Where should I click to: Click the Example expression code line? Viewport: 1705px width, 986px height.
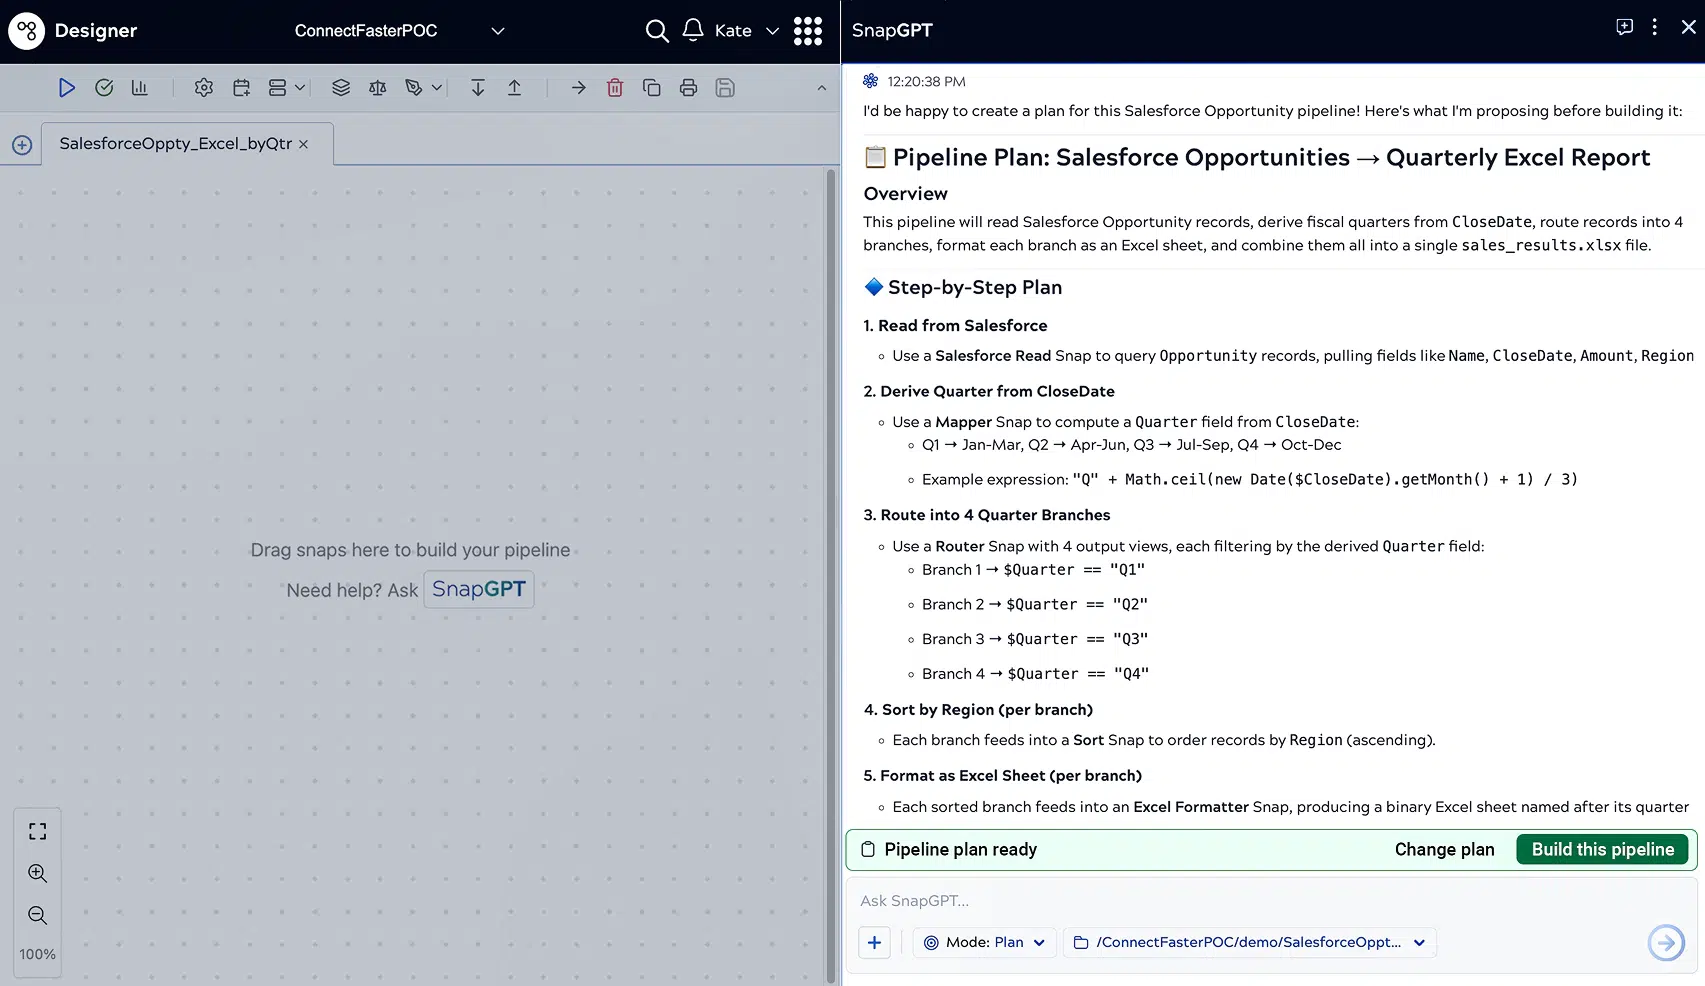coord(1250,480)
